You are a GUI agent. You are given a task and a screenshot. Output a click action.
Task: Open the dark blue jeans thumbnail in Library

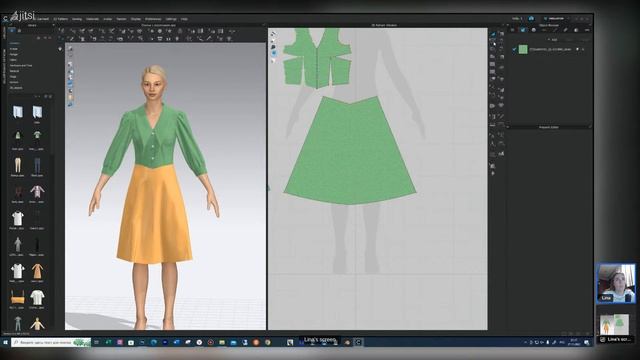pyautogui.click(x=37, y=165)
